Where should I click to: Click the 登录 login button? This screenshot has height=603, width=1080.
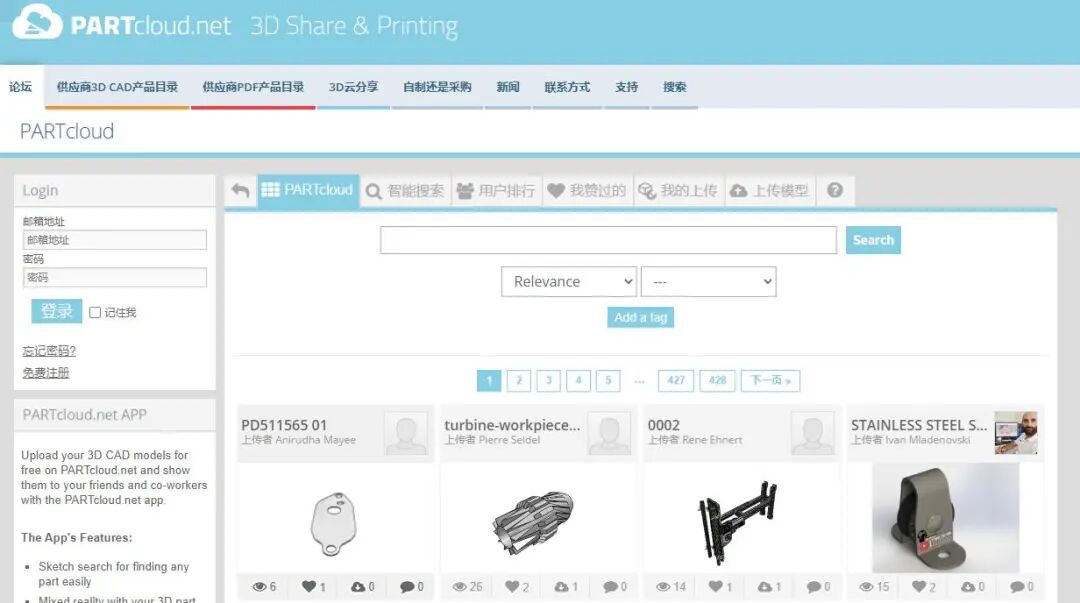(56, 311)
